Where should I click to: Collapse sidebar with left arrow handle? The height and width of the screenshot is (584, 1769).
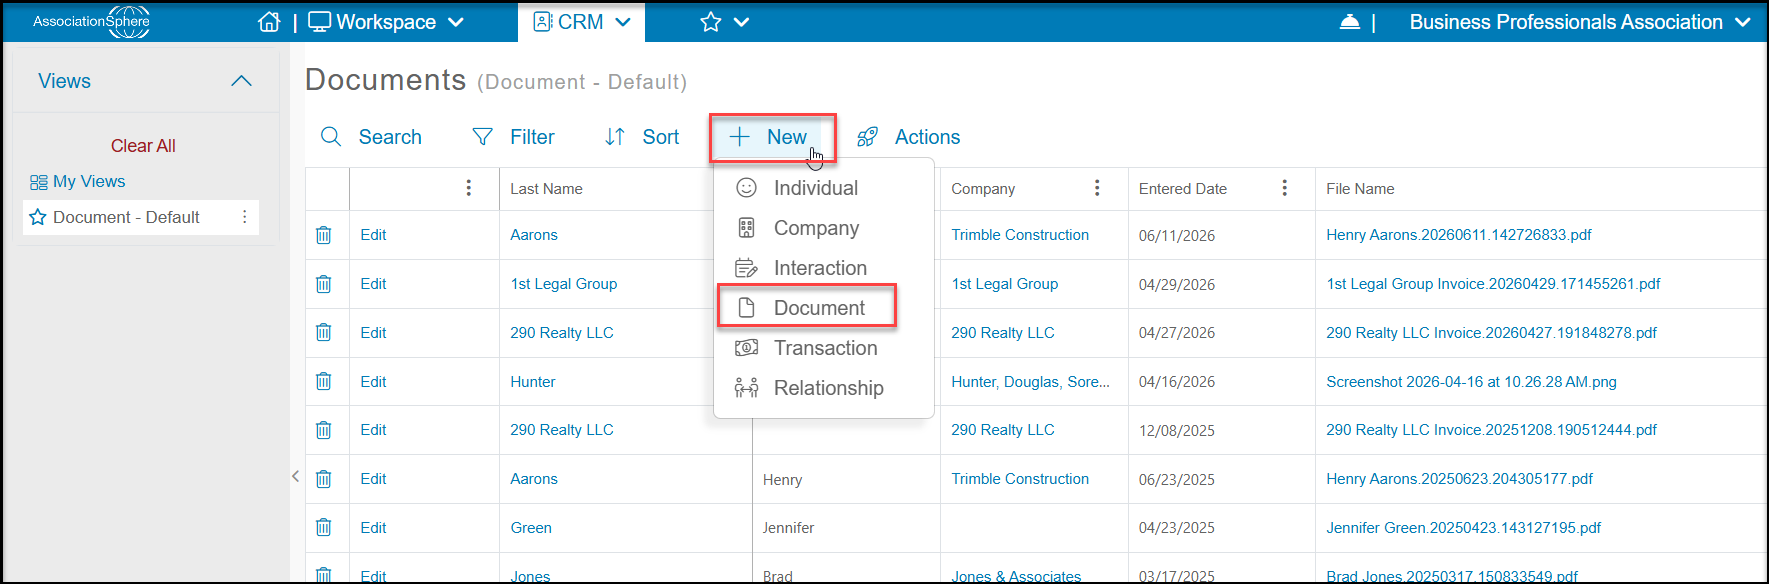[295, 476]
